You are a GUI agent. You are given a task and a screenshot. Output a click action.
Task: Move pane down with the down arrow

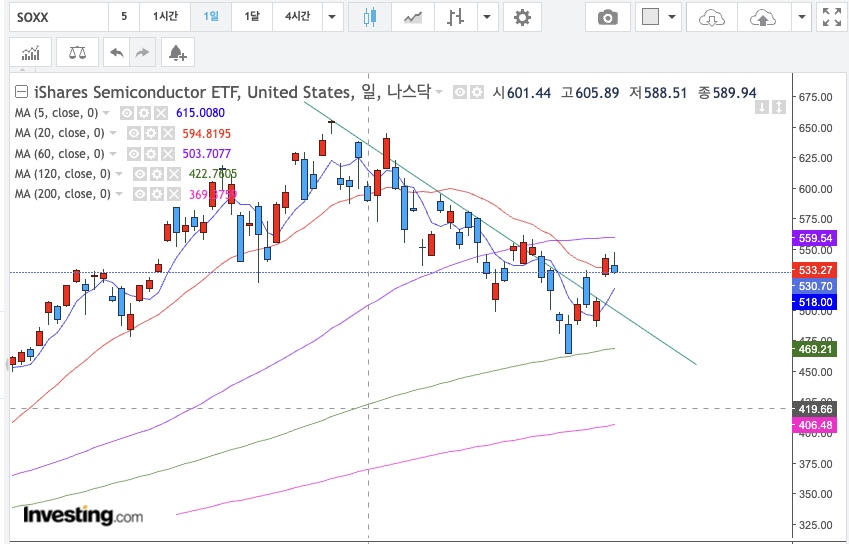762,107
